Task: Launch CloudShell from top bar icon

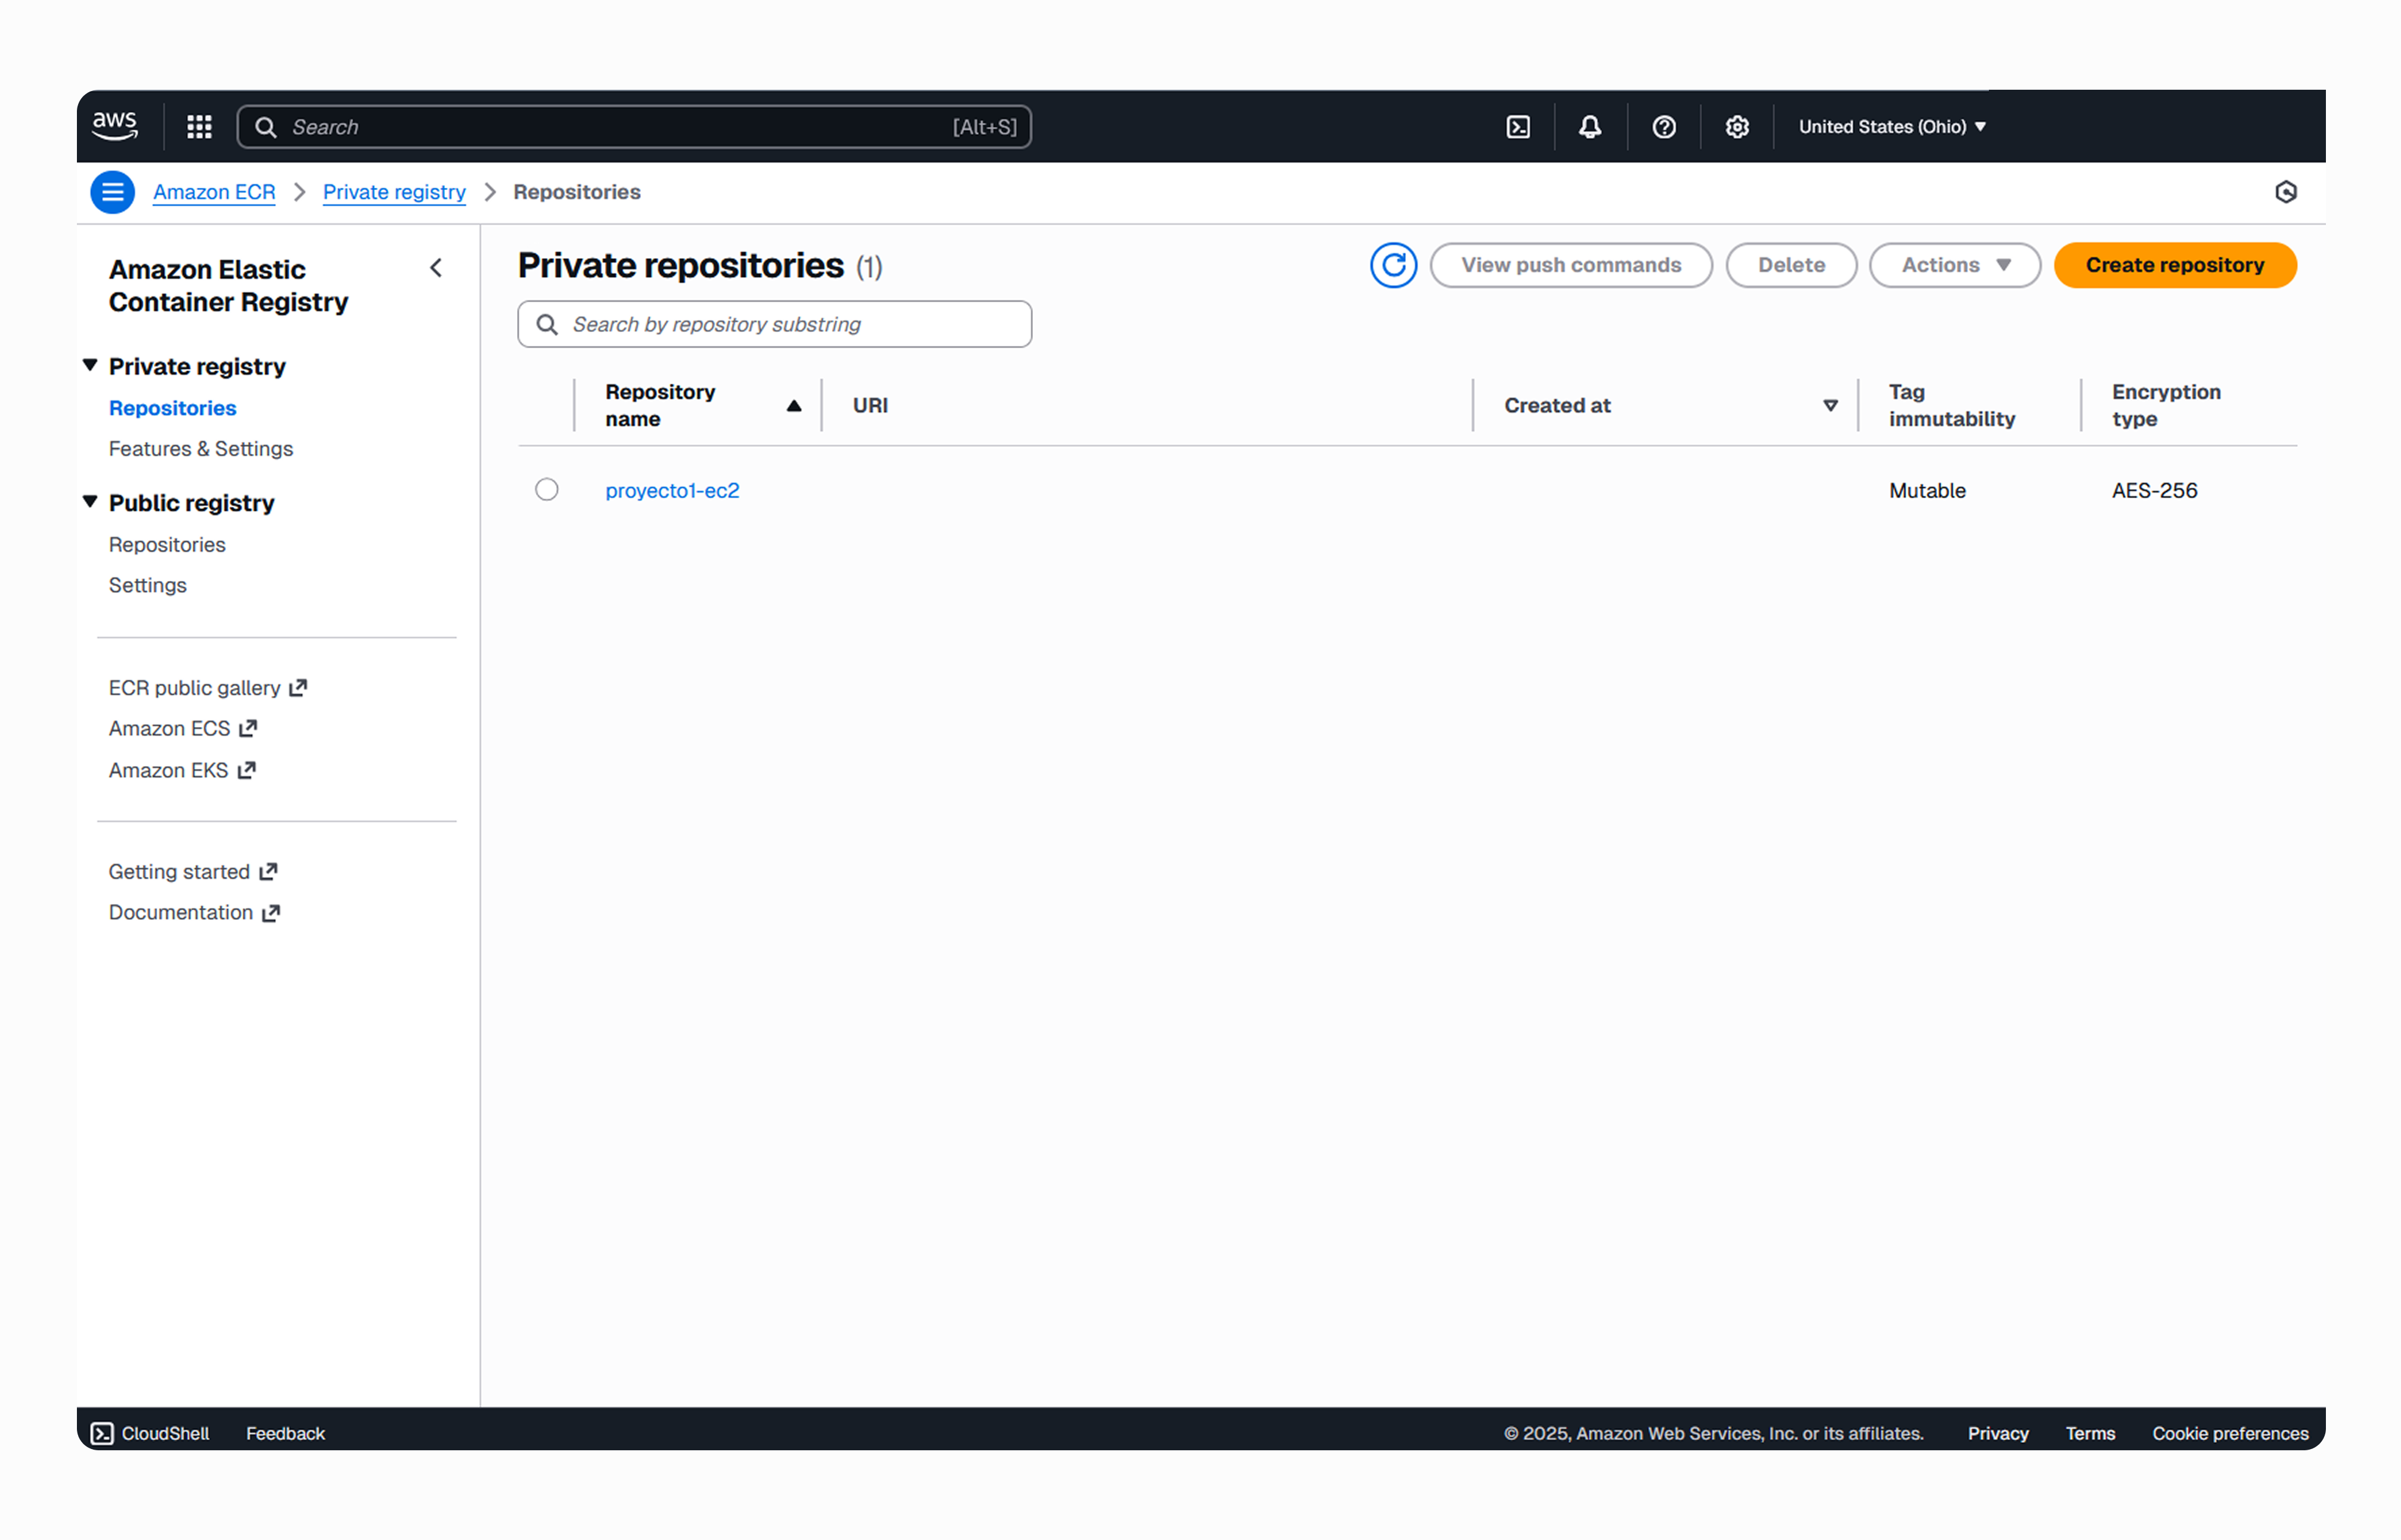Action: [1518, 127]
